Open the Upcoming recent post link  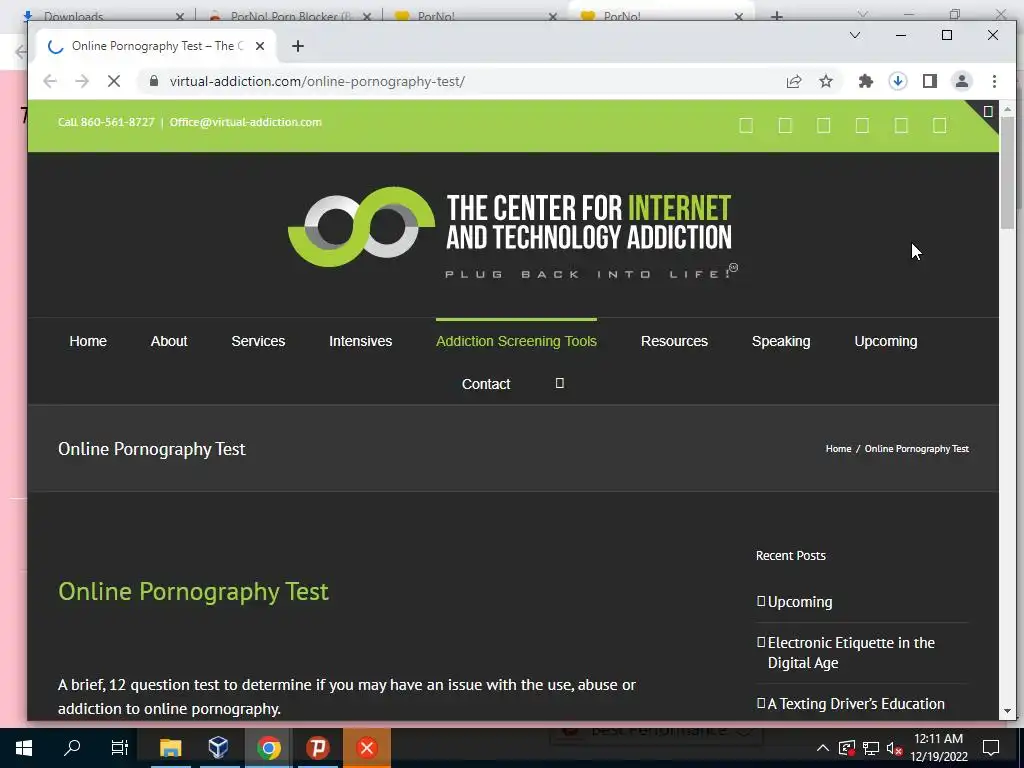coord(800,602)
